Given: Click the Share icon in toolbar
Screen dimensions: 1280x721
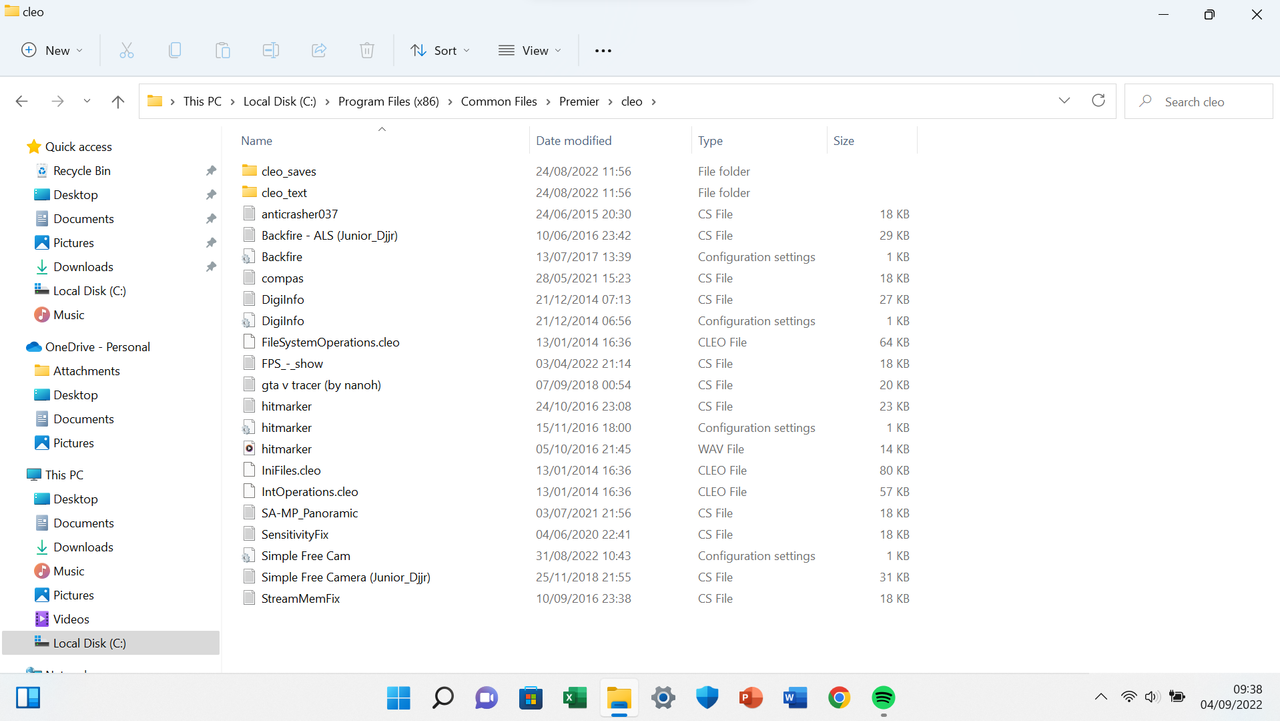Looking at the screenshot, I should pos(319,50).
